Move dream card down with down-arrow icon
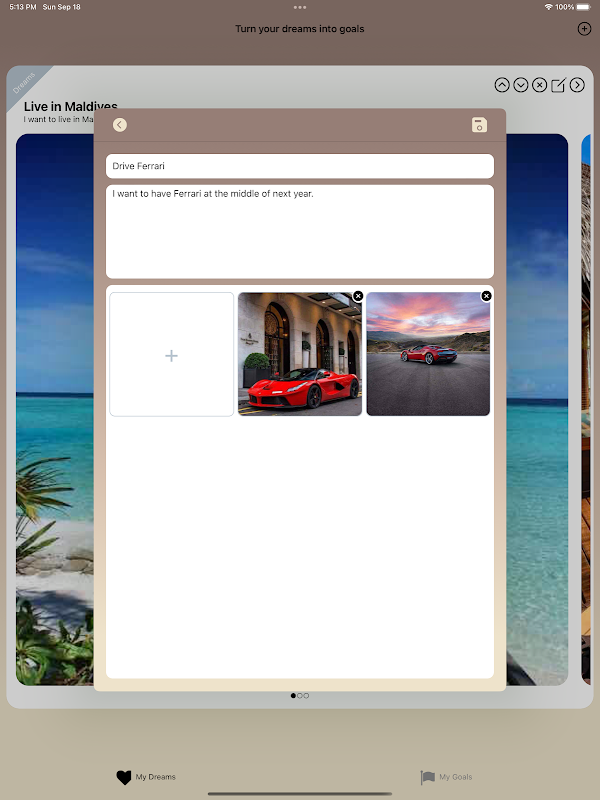 coord(521,85)
